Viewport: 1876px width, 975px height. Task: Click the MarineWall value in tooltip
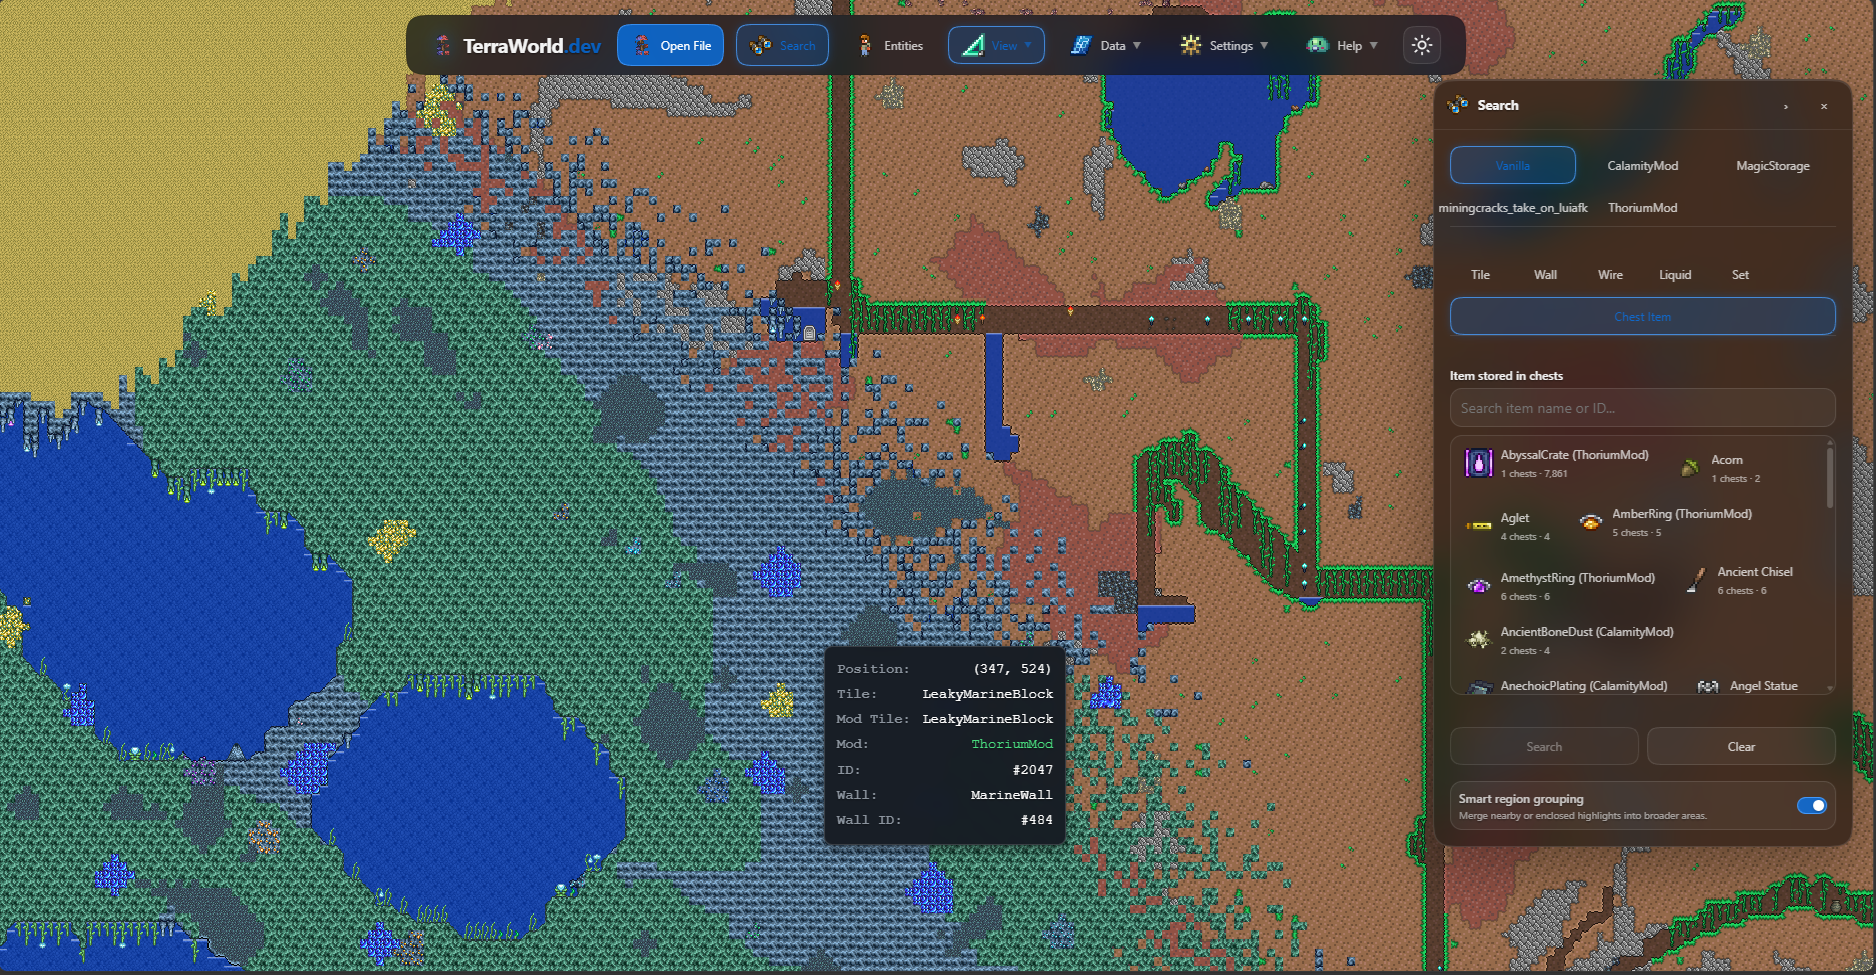pyautogui.click(x=1011, y=795)
